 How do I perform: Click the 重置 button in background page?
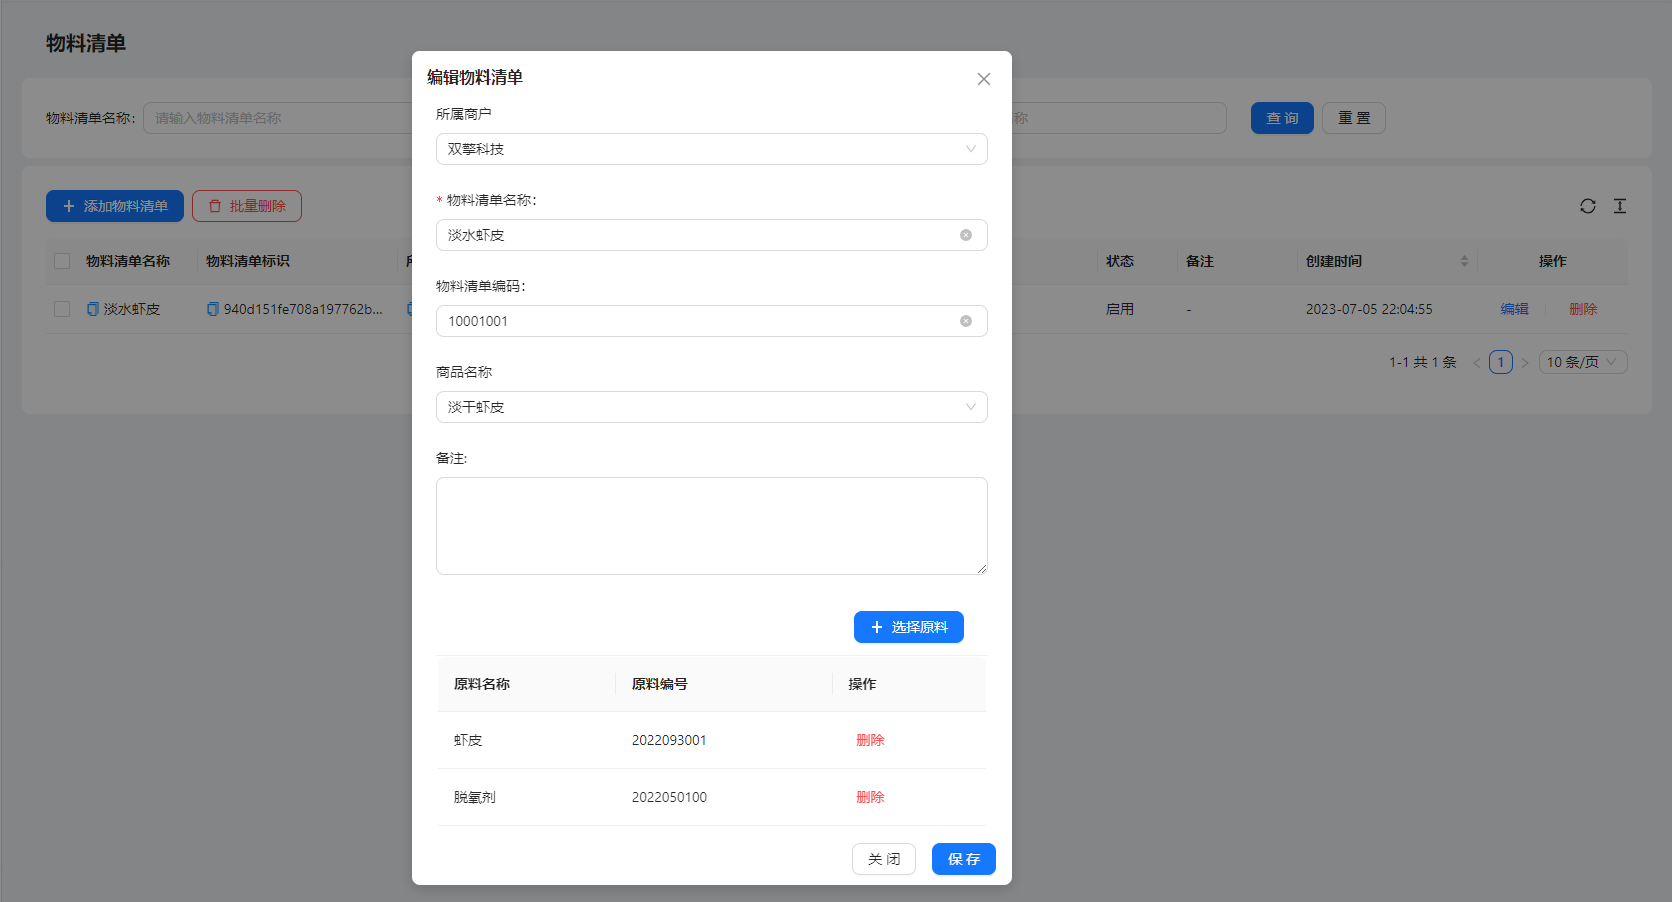1354,118
